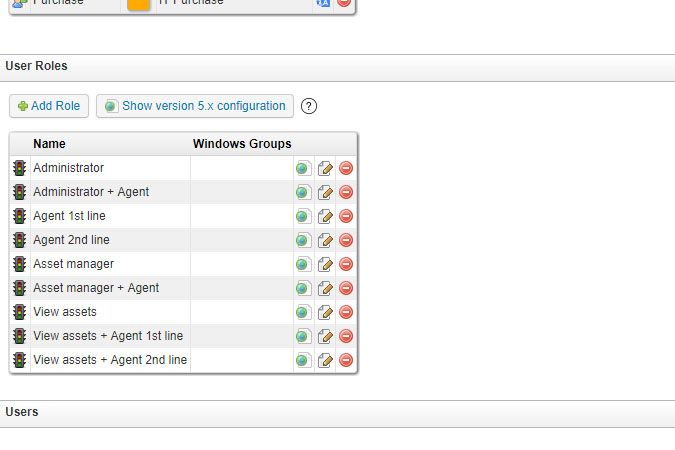Viewport: 675px width, 450px height.
Task: Delete the Asset manager + Agent role
Action: pos(346,288)
